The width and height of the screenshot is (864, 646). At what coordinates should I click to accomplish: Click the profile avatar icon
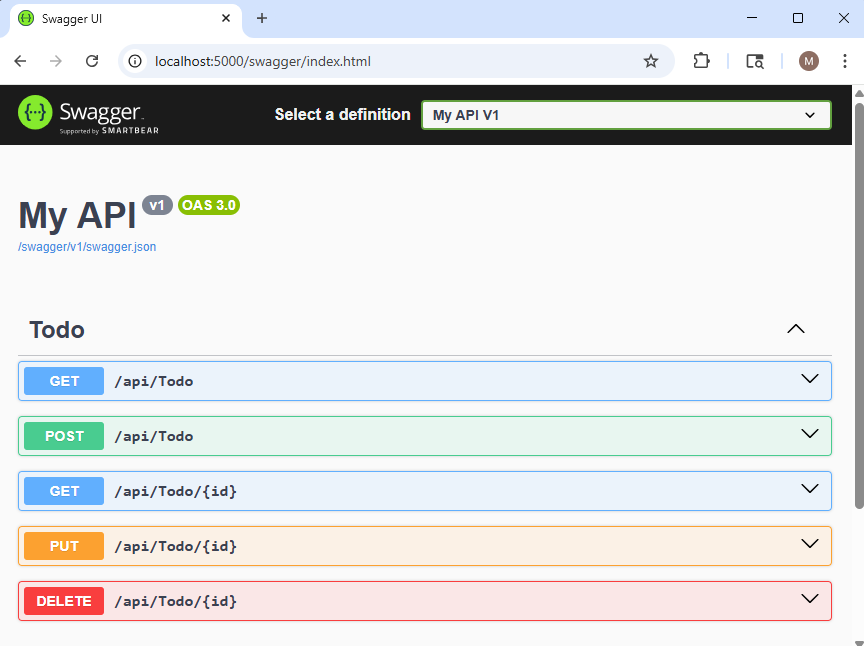(x=808, y=61)
